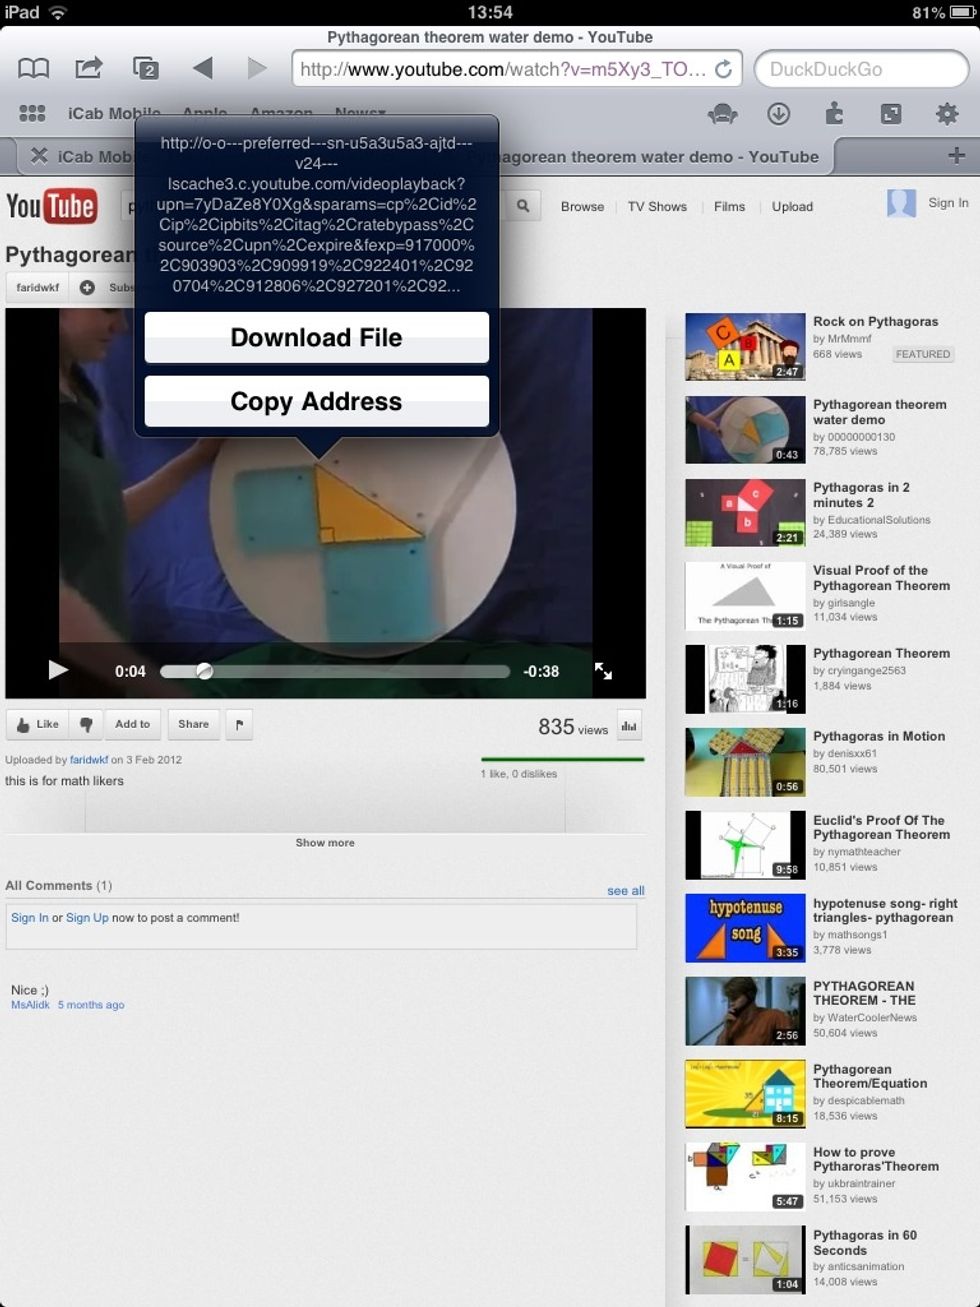Reload the page with the refresh icon
This screenshot has width=980, height=1307.
(x=723, y=69)
